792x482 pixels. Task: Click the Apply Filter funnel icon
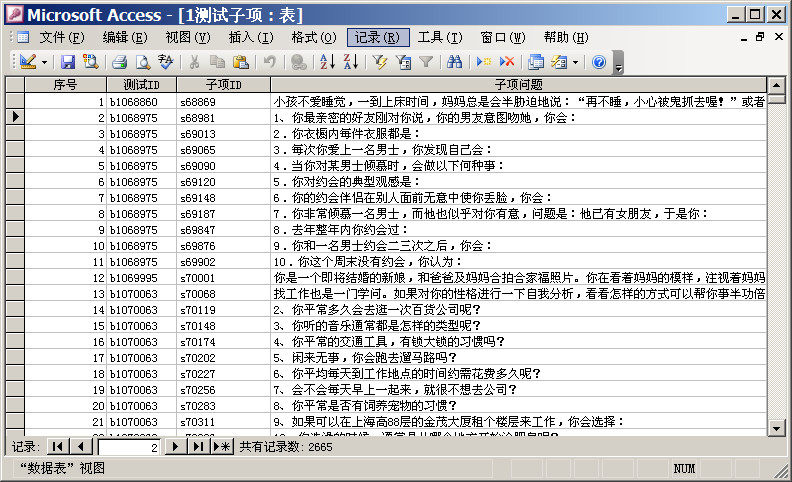(x=426, y=62)
